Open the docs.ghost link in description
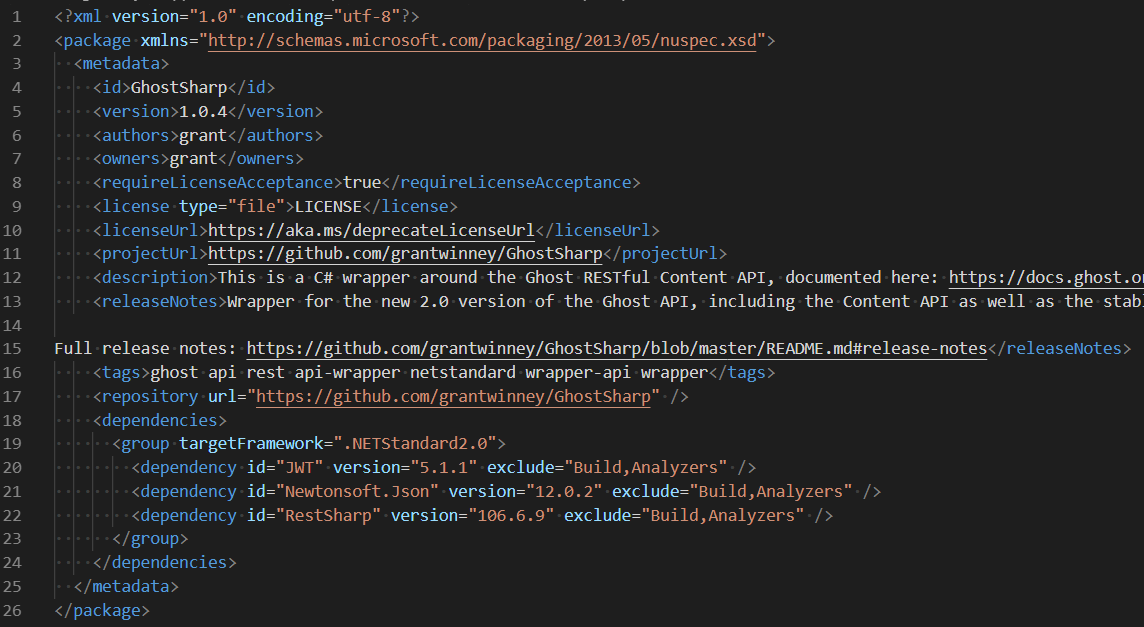Viewport: 1144px width, 627px height. coord(1046,278)
